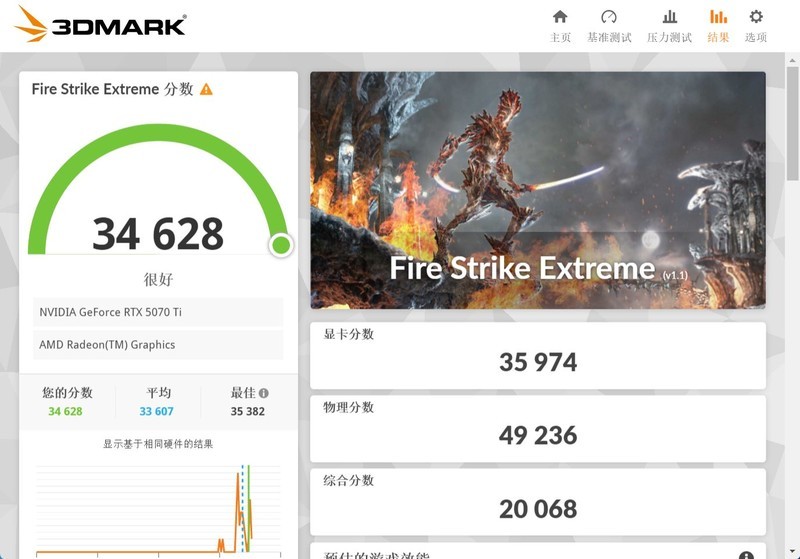
Task: Click the 物理分数 label
Action: point(349,407)
